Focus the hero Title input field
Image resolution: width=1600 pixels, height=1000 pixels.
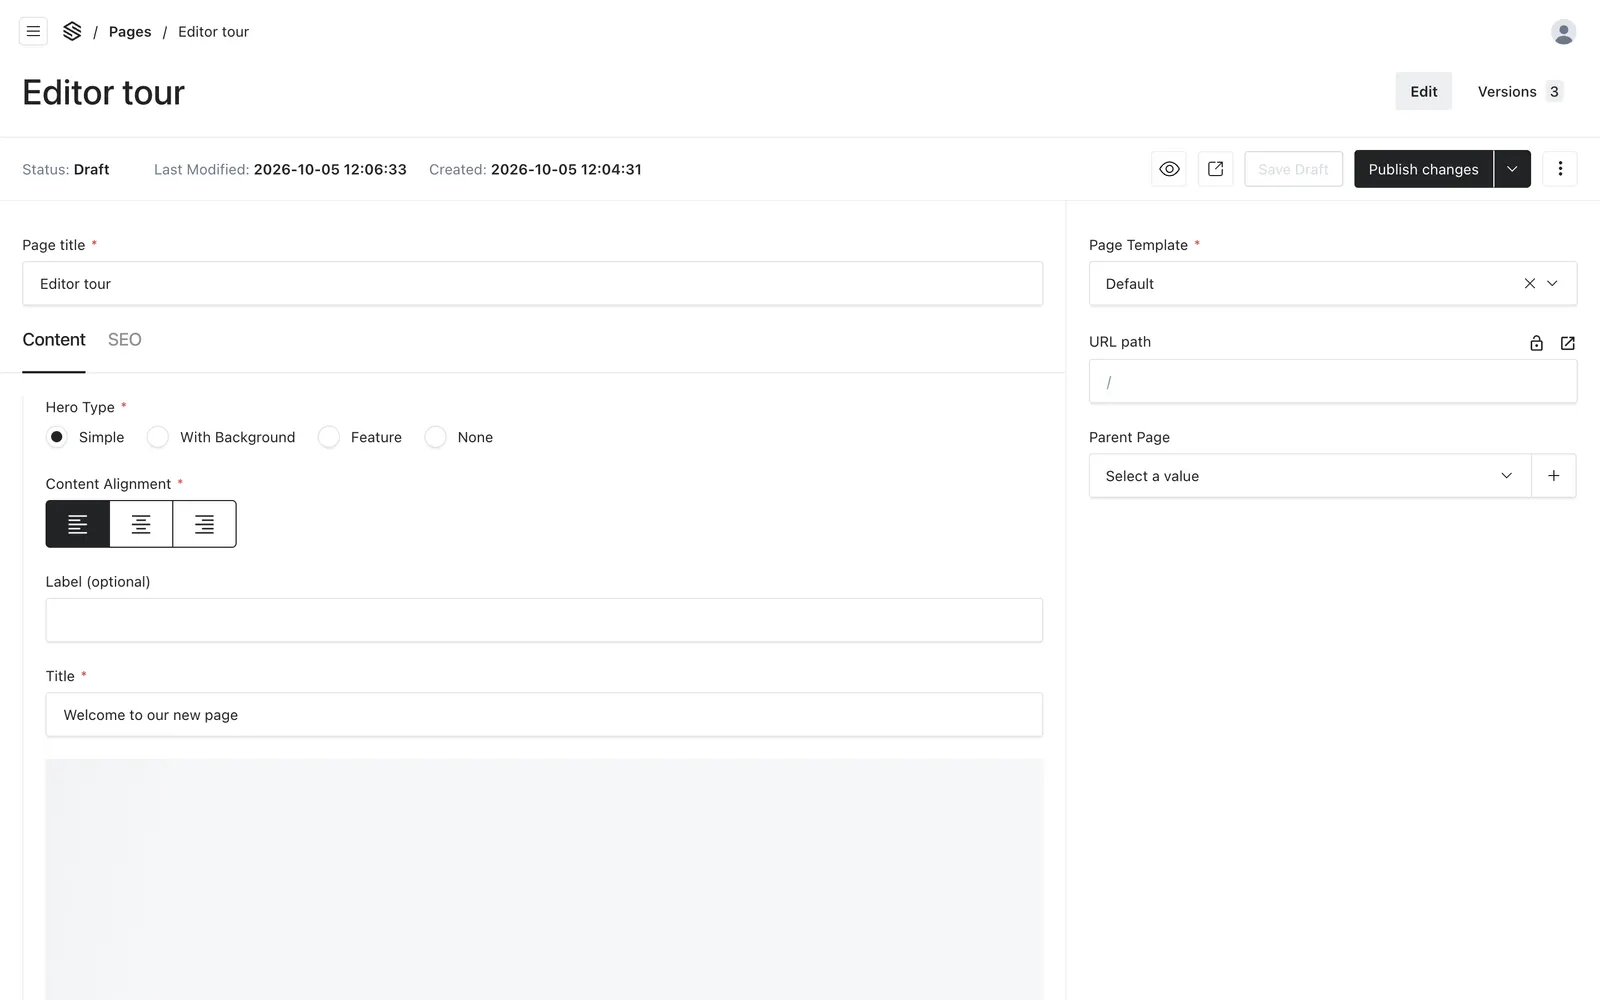(x=544, y=715)
